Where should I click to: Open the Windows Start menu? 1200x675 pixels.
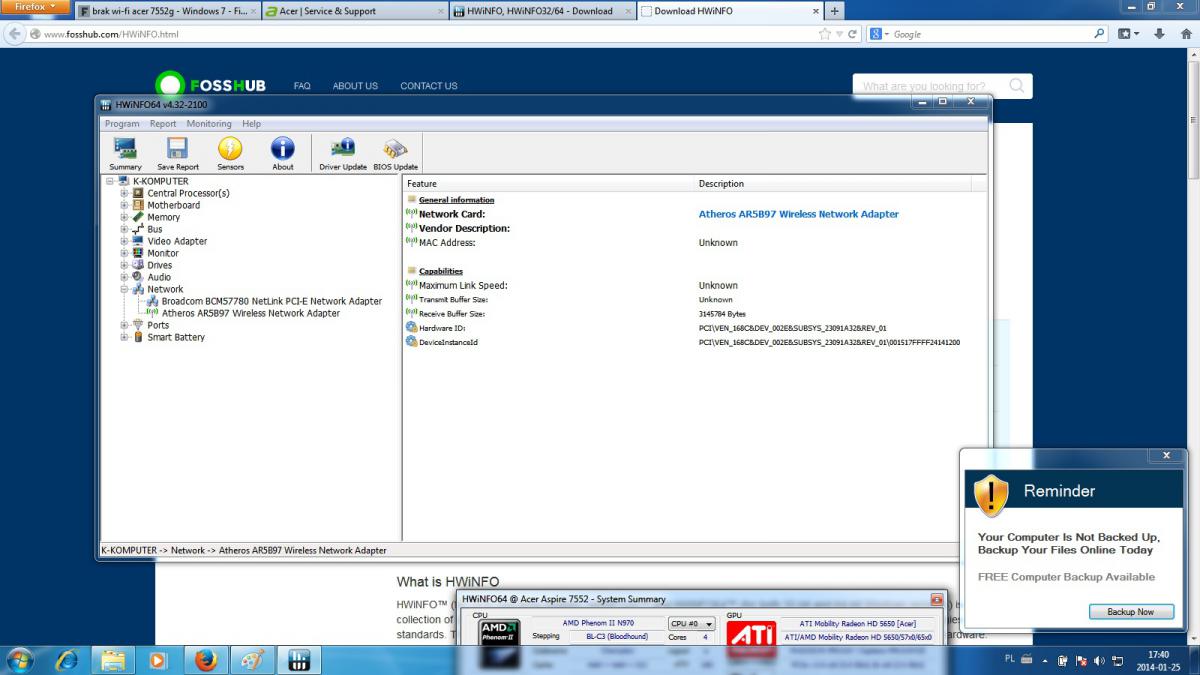20,660
